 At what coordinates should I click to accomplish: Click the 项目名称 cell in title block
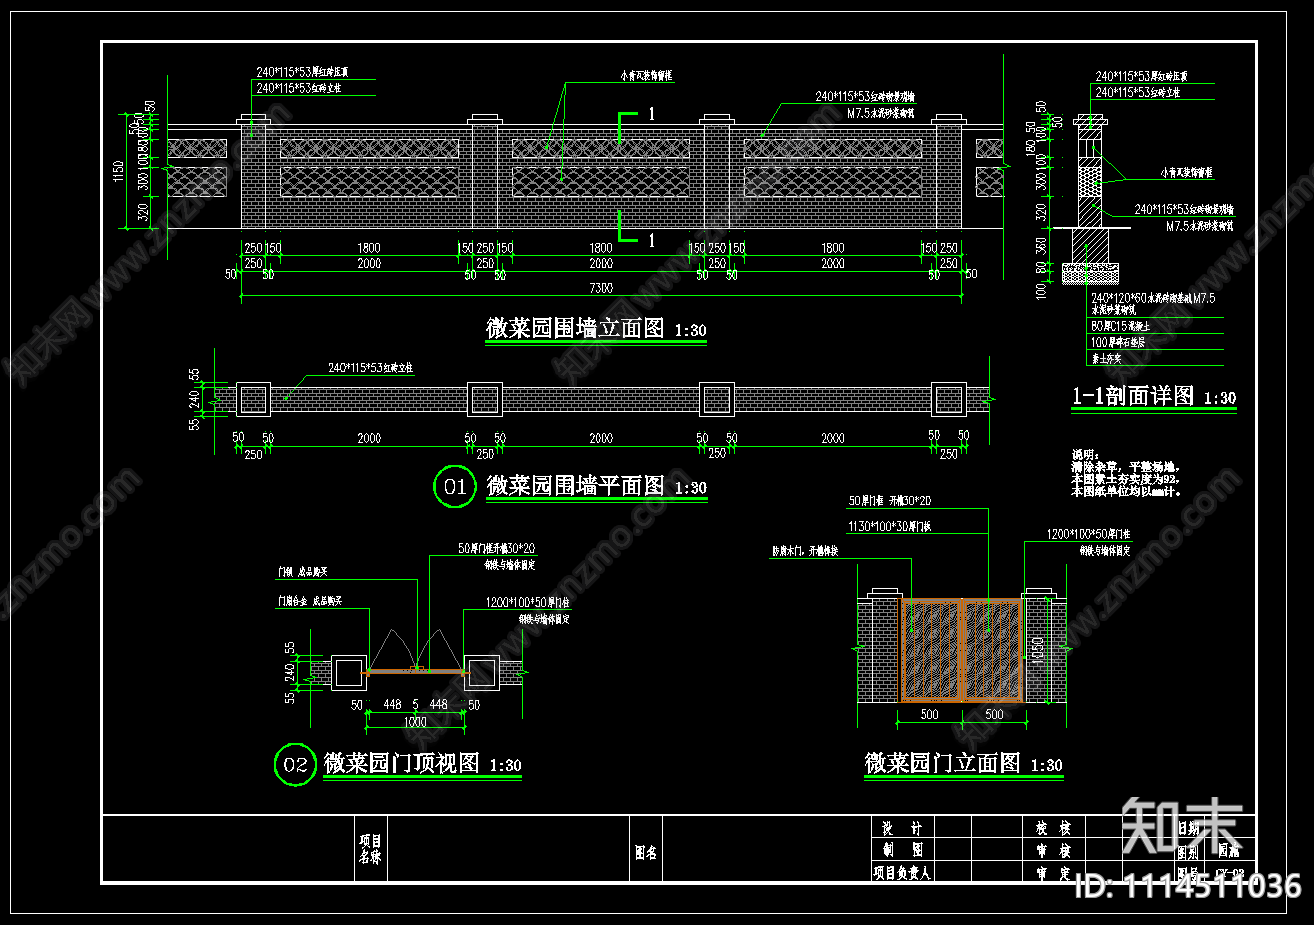(370, 849)
